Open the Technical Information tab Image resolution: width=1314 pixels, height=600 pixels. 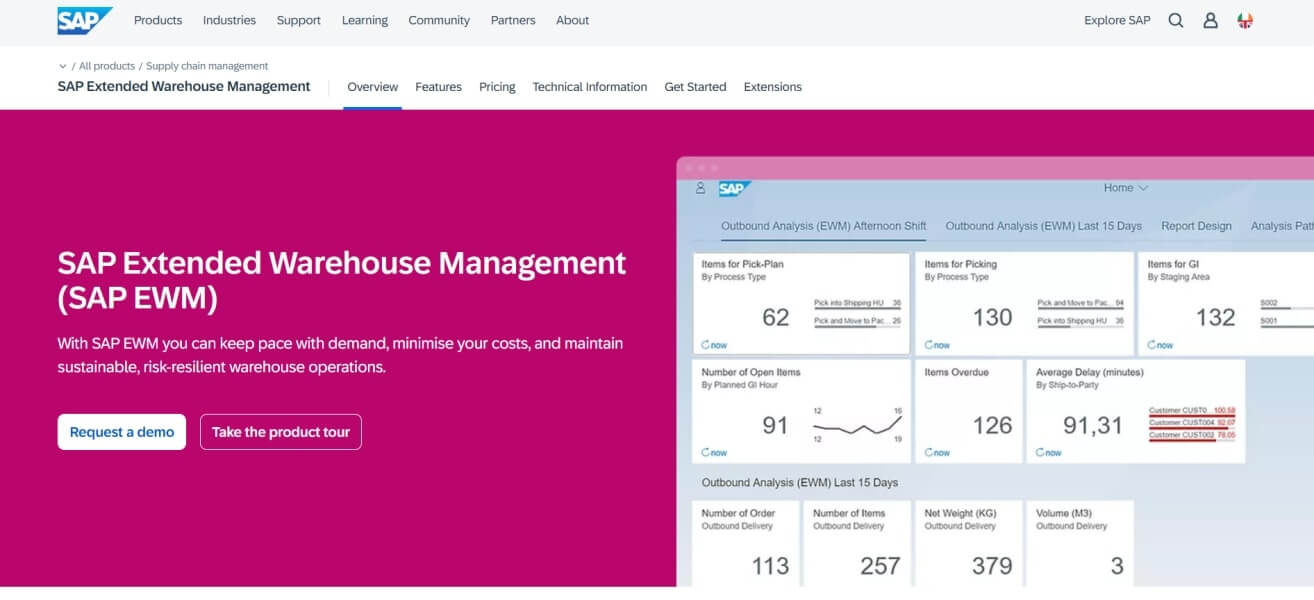pos(590,87)
